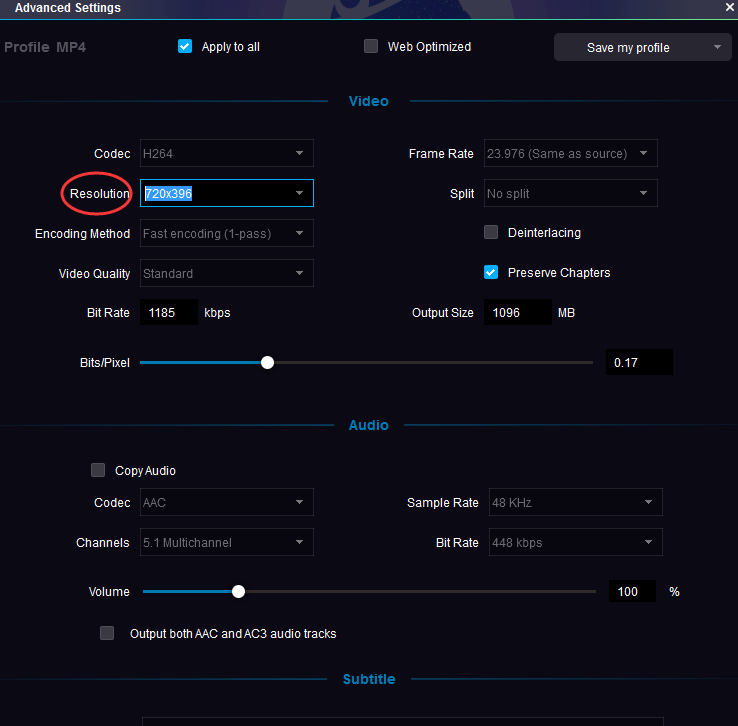Viewport: 738px width, 726px height.
Task: Enable the Copy Audio checkbox
Action: tap(98, 470)
